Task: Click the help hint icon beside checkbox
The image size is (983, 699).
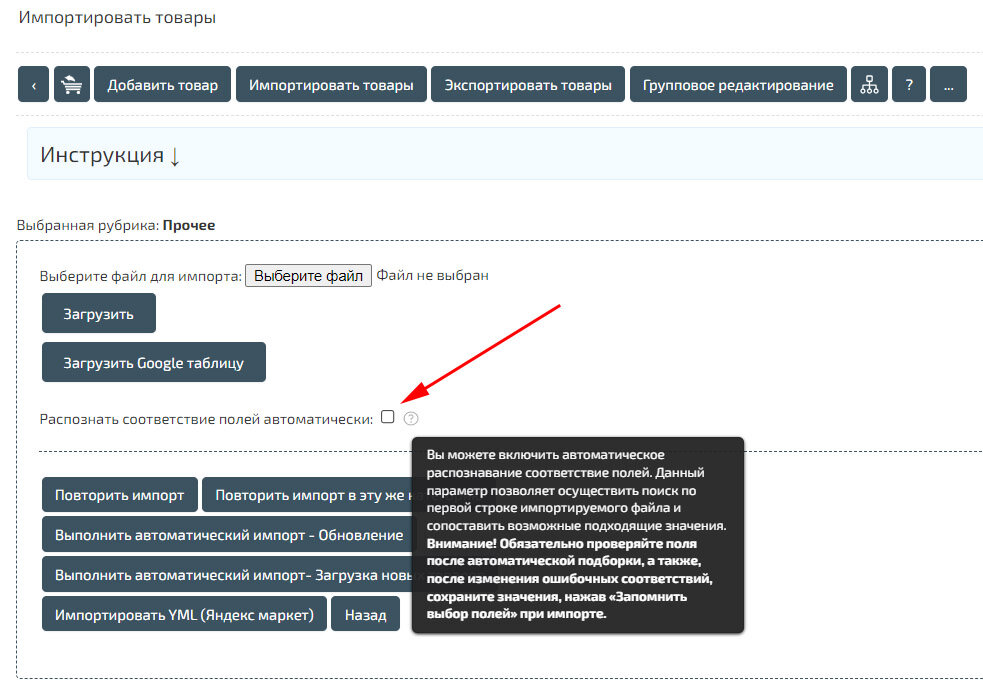Action: point(411,418)
